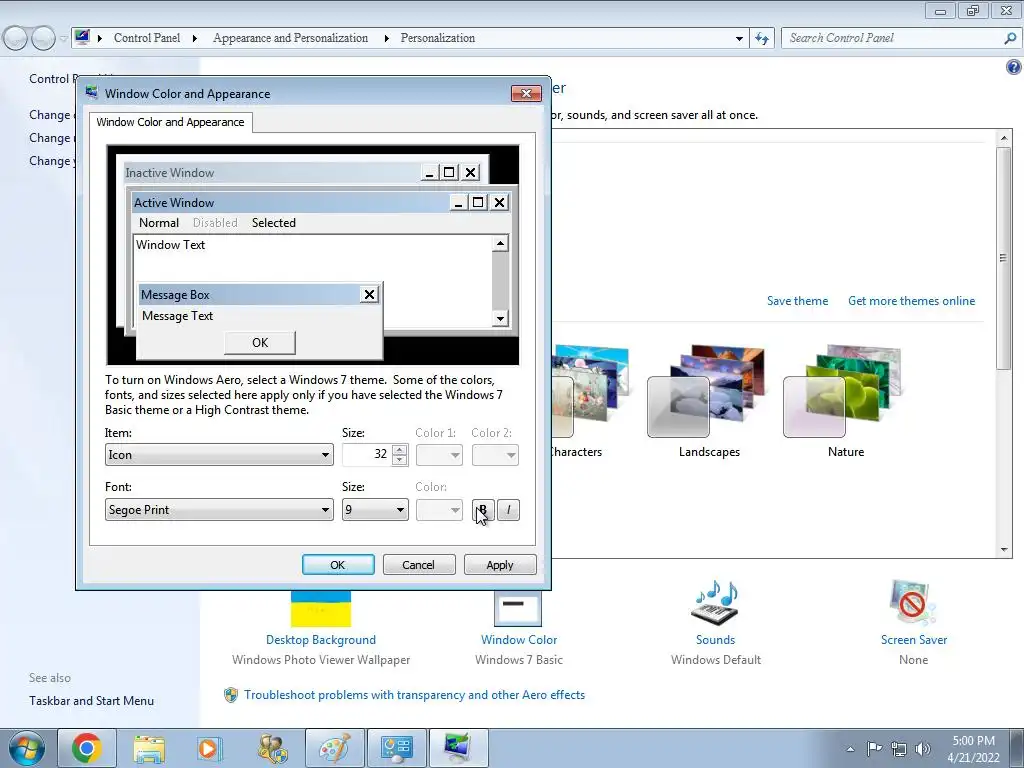Click Selected menu item in preview
The height and width of the screenshot is (768, 1024).
click(274, 223)
